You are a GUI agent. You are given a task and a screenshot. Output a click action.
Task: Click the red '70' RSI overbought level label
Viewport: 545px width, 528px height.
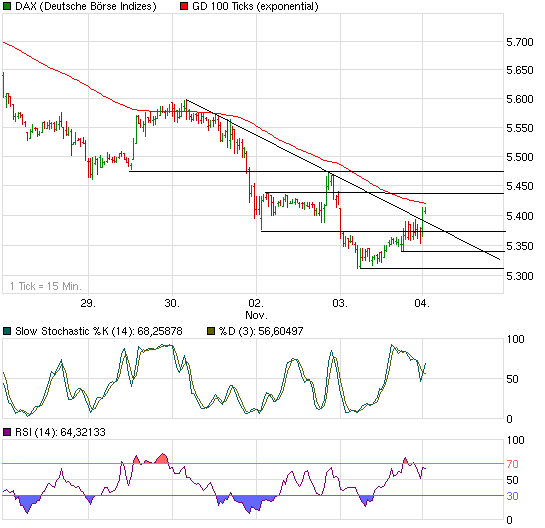(513, 464)
